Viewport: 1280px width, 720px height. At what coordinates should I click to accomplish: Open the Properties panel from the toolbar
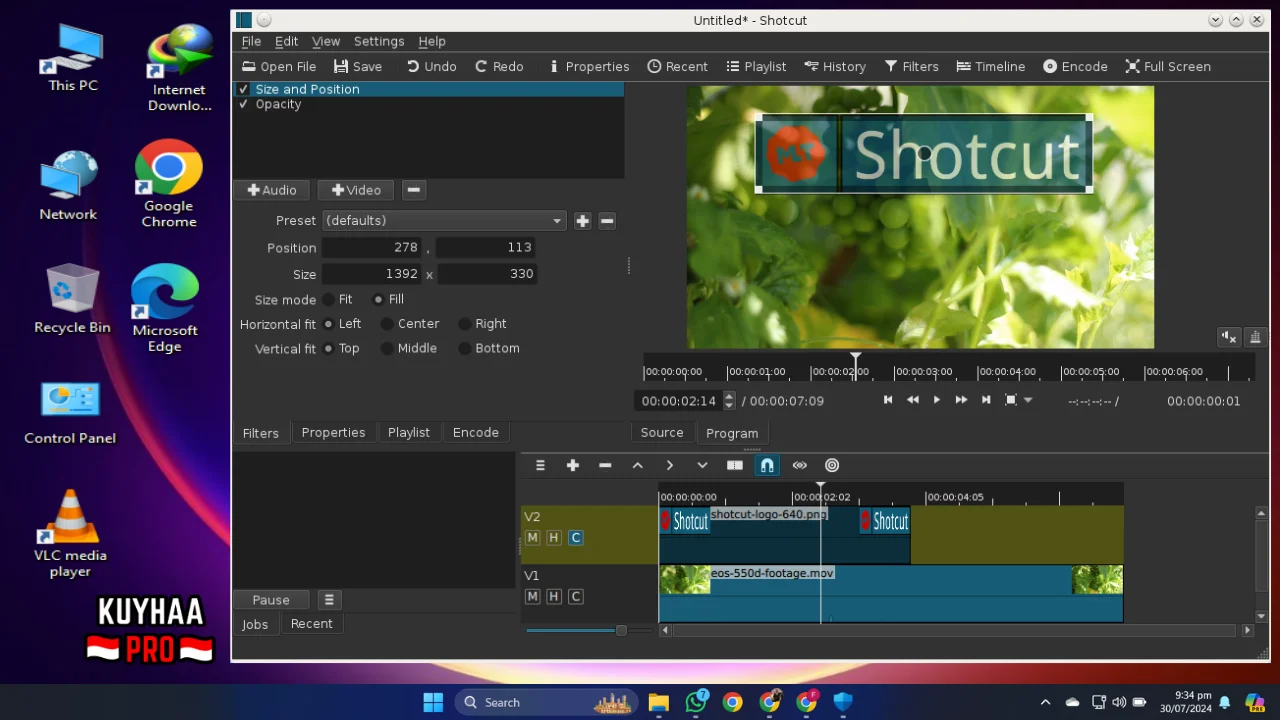click(x=588, y=66)
